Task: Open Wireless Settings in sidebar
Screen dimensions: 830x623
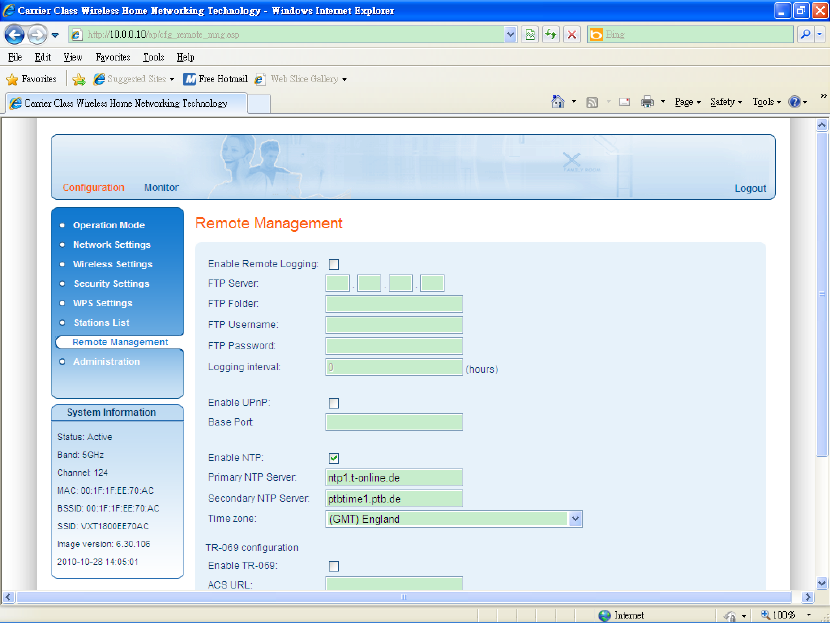Action: point(113,264)
